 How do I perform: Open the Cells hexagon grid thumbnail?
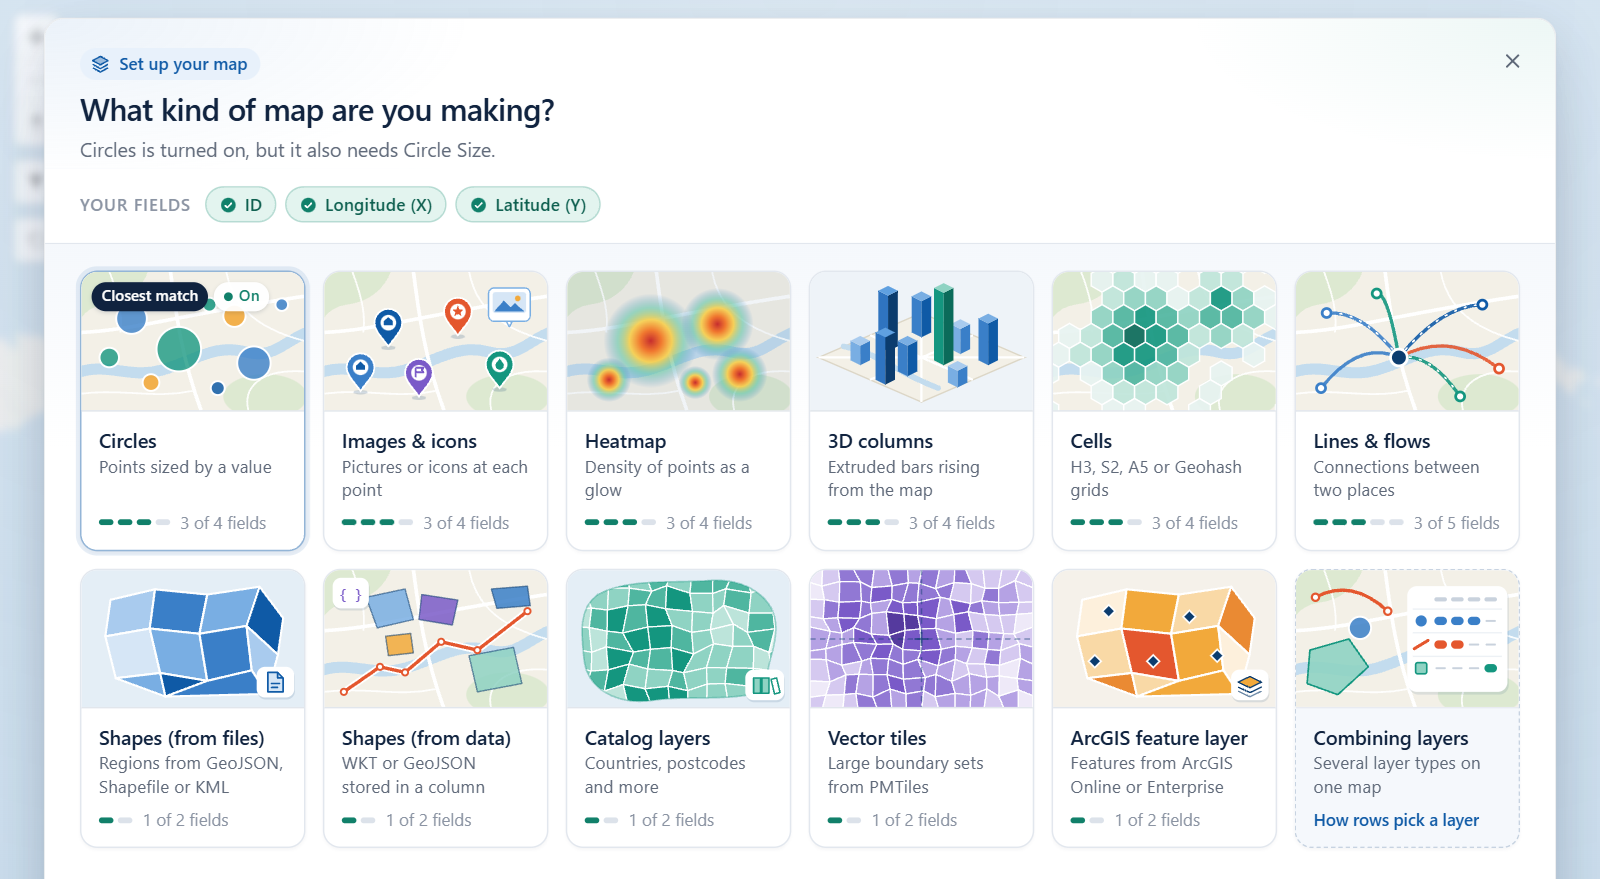(1165, 341)
